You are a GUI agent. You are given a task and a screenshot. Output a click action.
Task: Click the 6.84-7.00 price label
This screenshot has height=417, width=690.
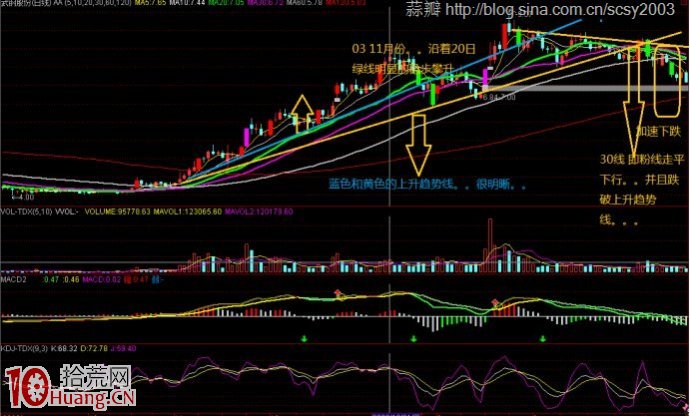[x=499, y=97]
